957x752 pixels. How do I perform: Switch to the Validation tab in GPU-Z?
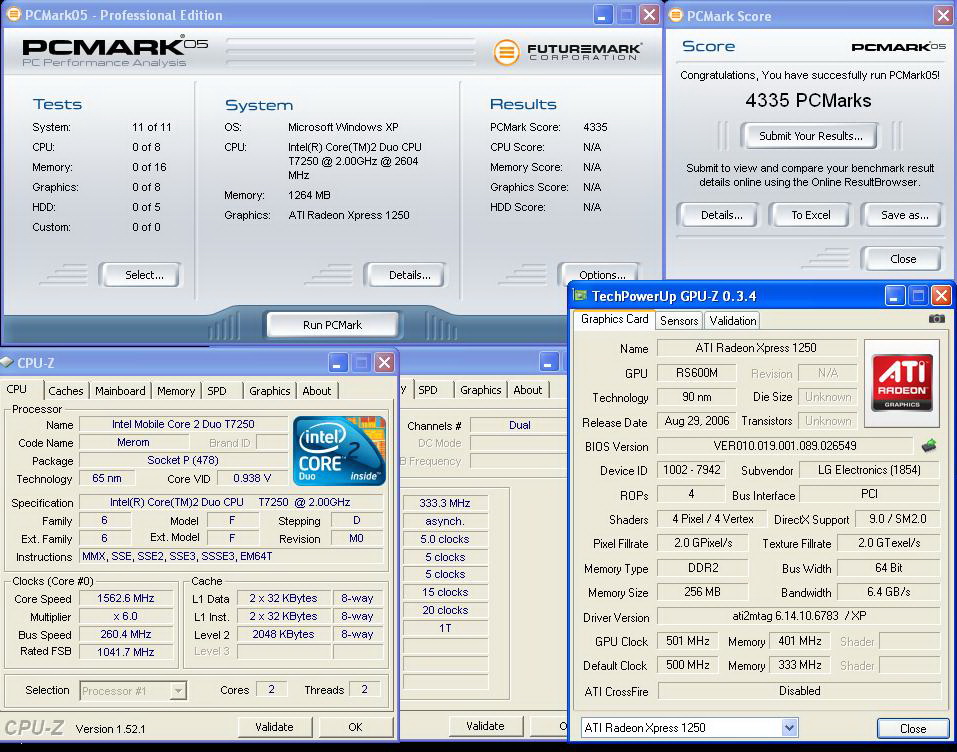click(x=732, y=320)
